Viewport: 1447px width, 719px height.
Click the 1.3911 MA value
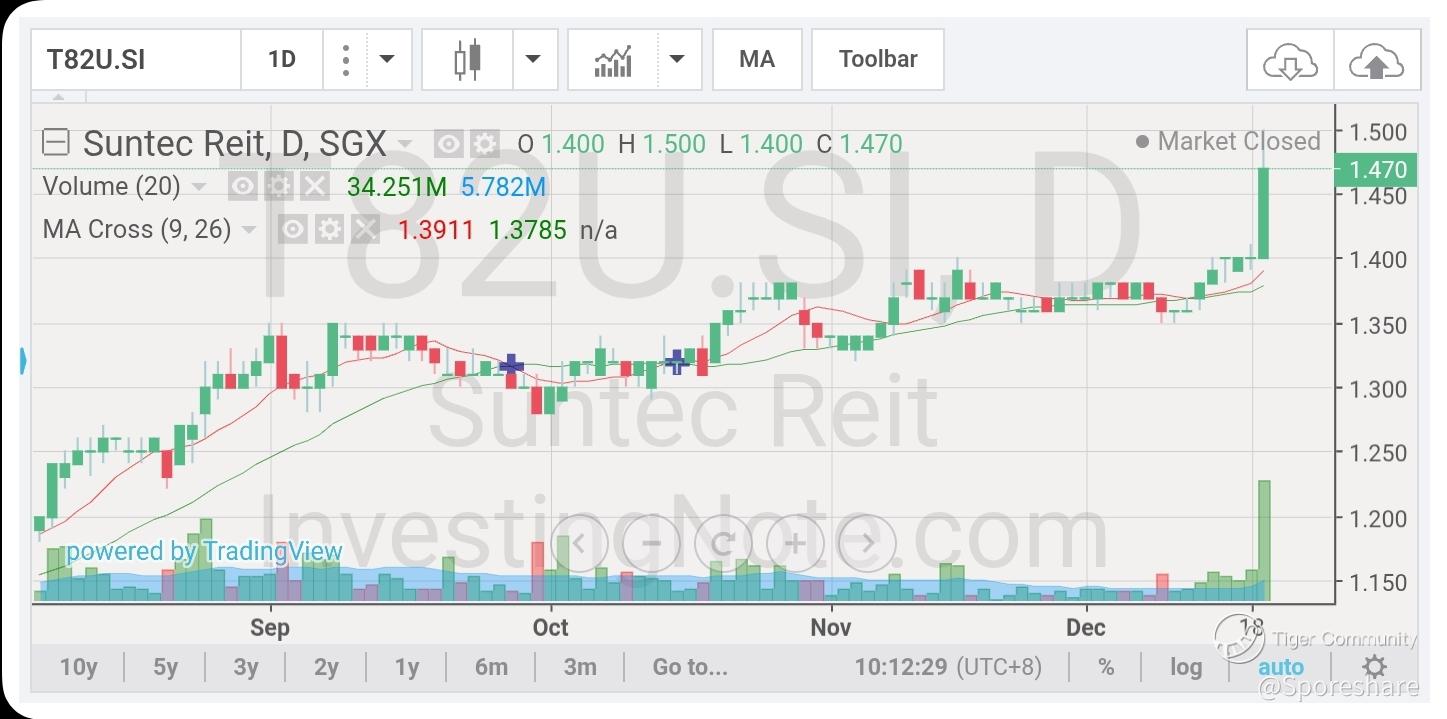(x=435, y=231)
